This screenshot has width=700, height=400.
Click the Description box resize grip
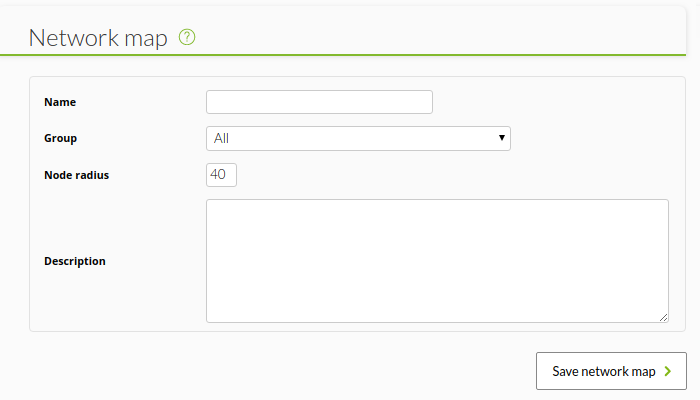point(663,317)
